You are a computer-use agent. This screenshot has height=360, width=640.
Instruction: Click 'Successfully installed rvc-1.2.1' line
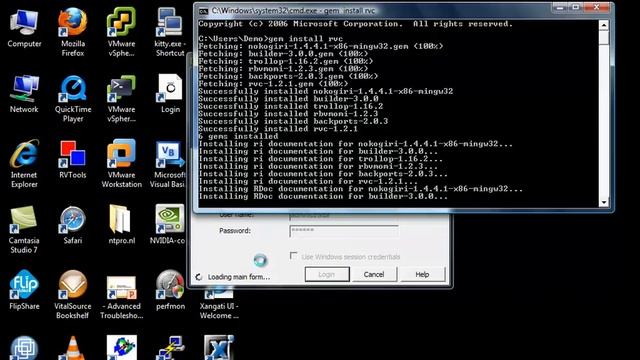pyautogui.click(x=278, y=129)
